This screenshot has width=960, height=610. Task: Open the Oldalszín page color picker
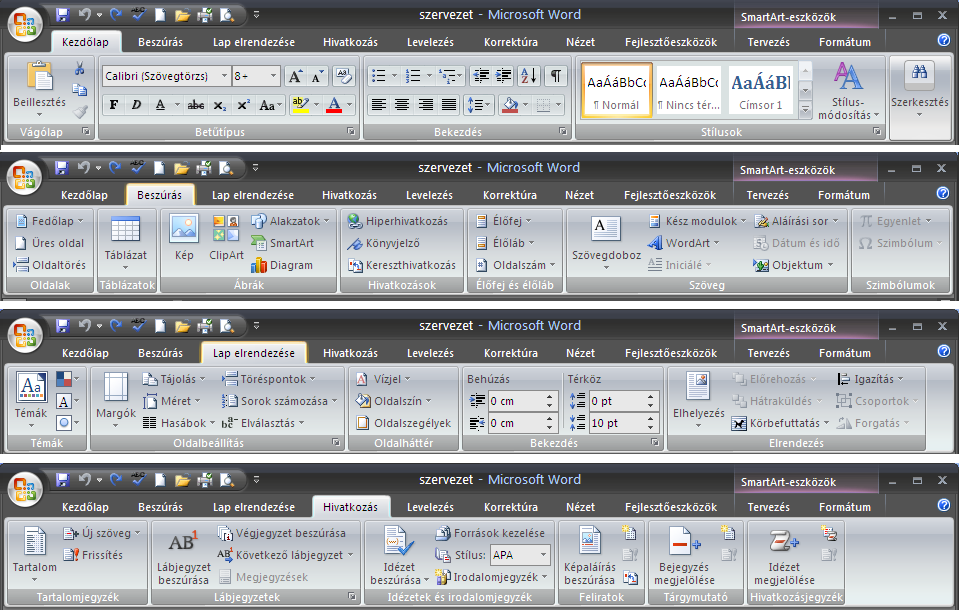[394, 401]
